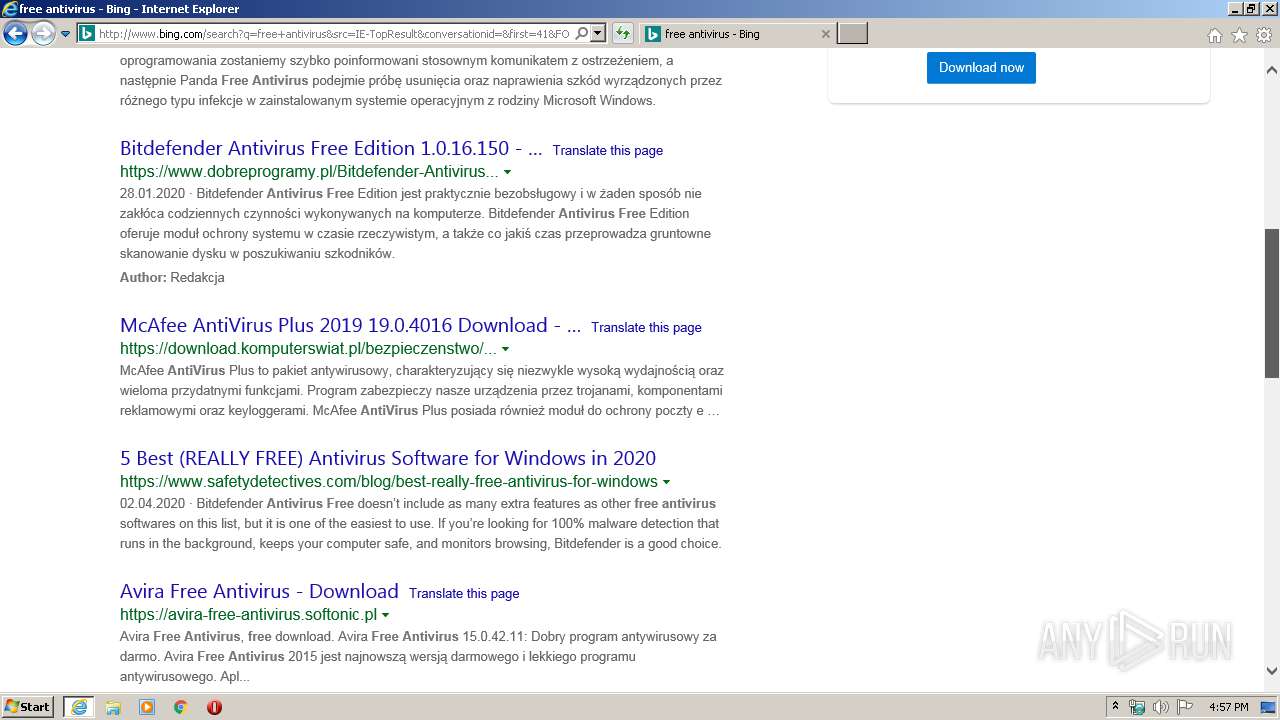This screenshot has height=720, width=1280.
Task: Open Google Chrome from the taskbar
Action: [180, 707]
